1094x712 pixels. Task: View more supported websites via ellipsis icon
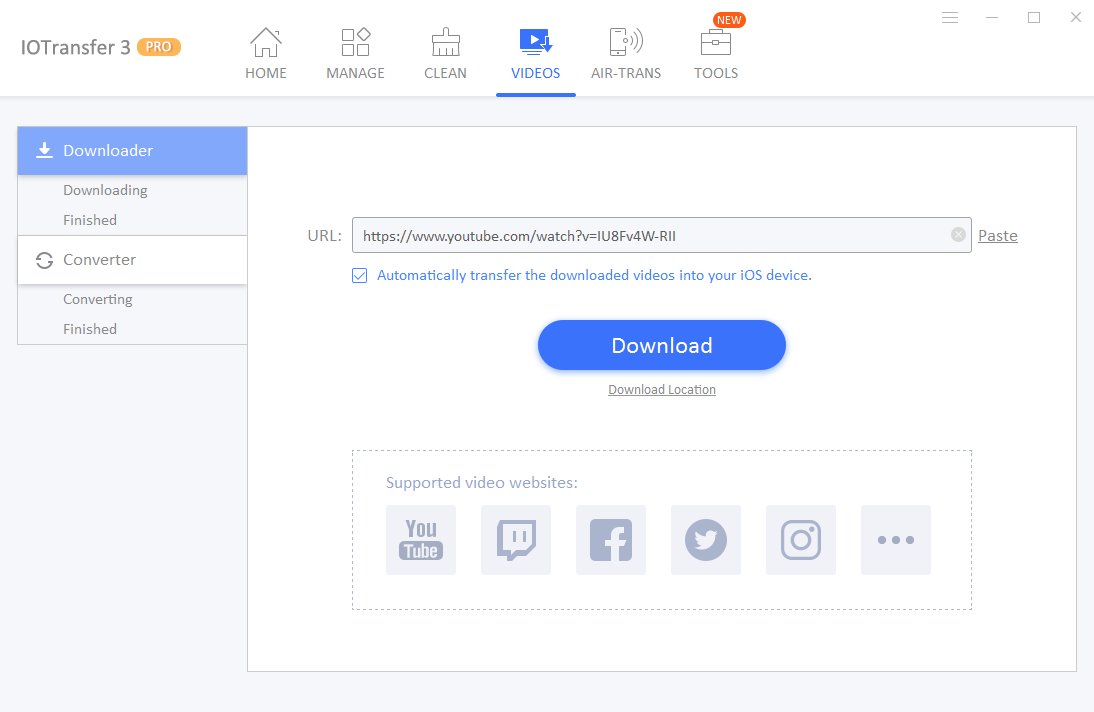coord(895,540)
